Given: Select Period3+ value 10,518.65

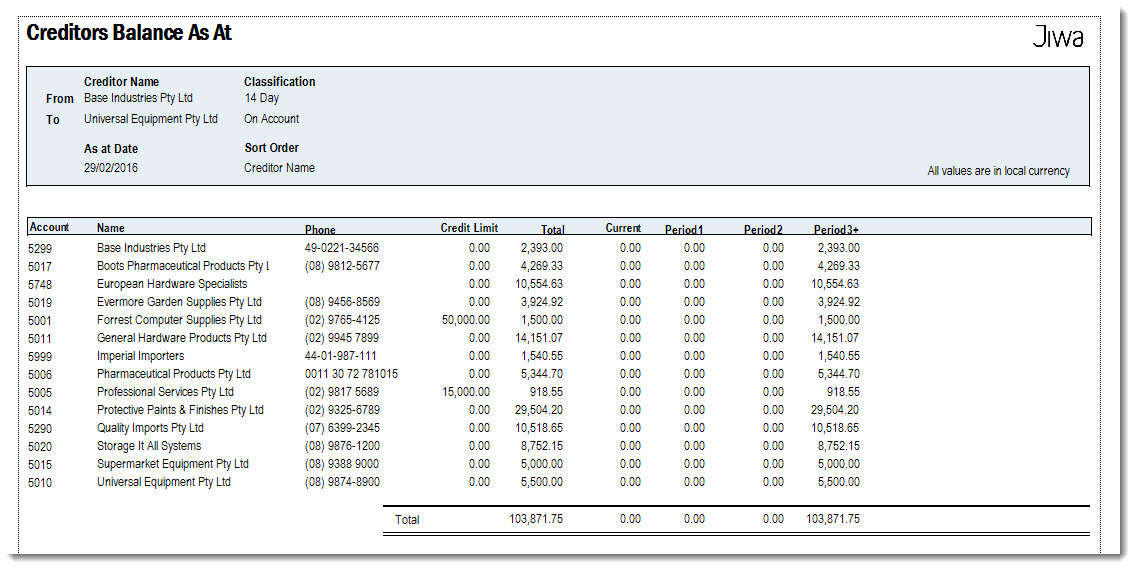Looking at the screenshot, I should tap(836, 428).
